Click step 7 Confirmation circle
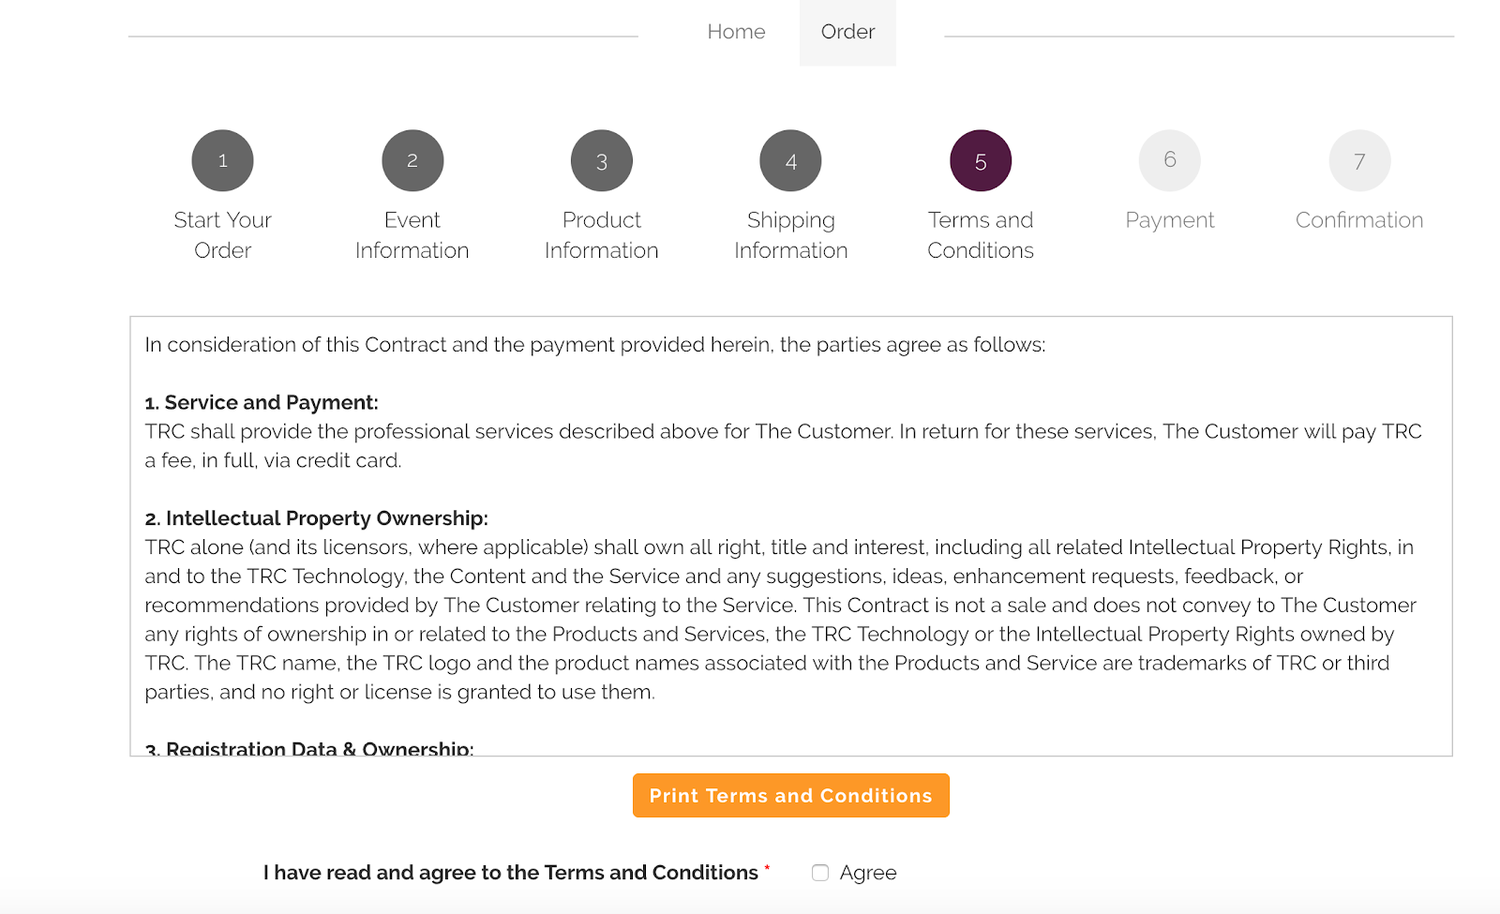Viewport: 1500px width, 914px height. [x=1359, y=160]
